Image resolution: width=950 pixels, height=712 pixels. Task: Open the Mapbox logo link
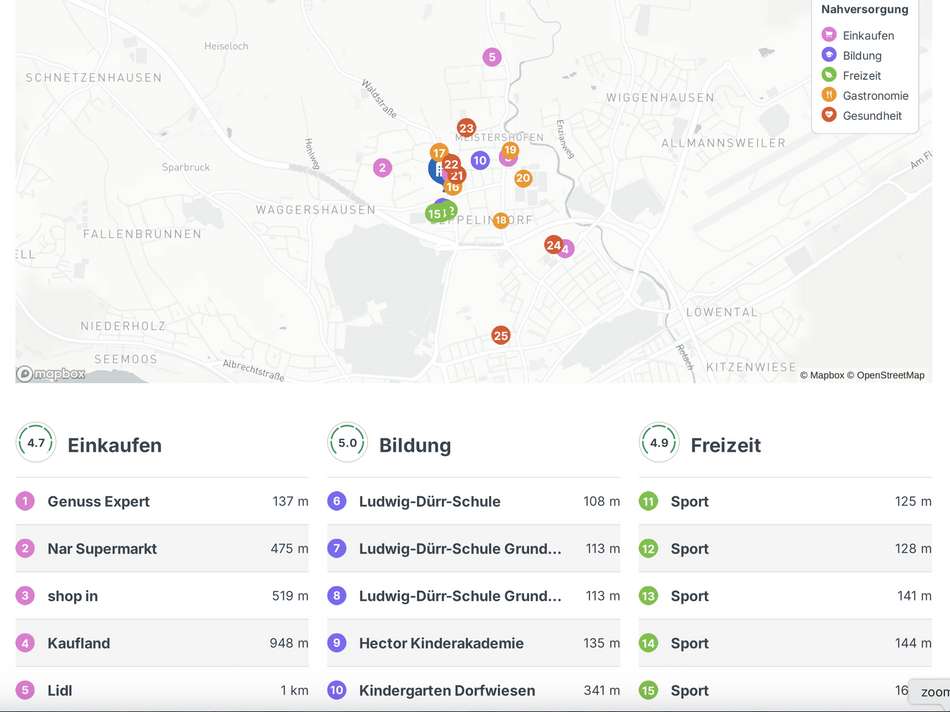(x=51, y=374)
